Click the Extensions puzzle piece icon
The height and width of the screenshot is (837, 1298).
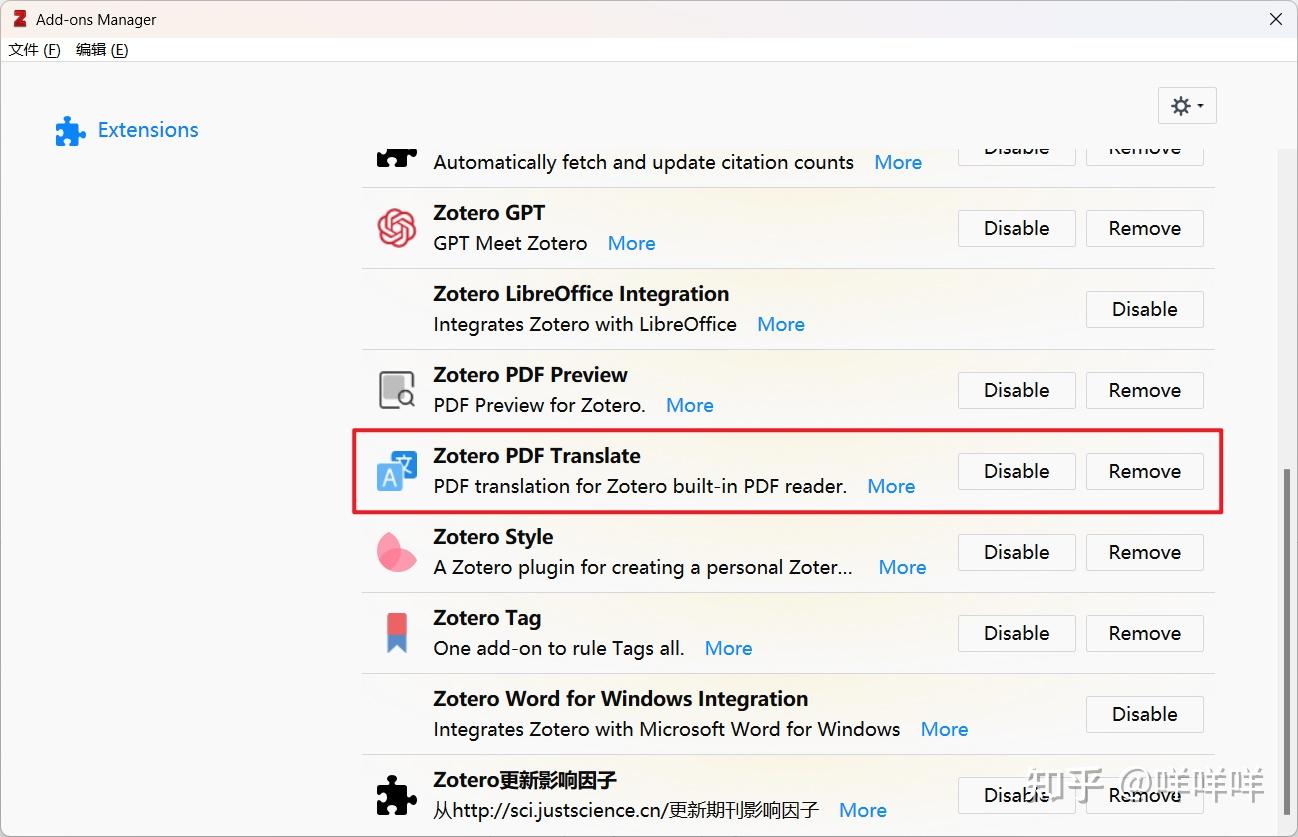point(70,131)
